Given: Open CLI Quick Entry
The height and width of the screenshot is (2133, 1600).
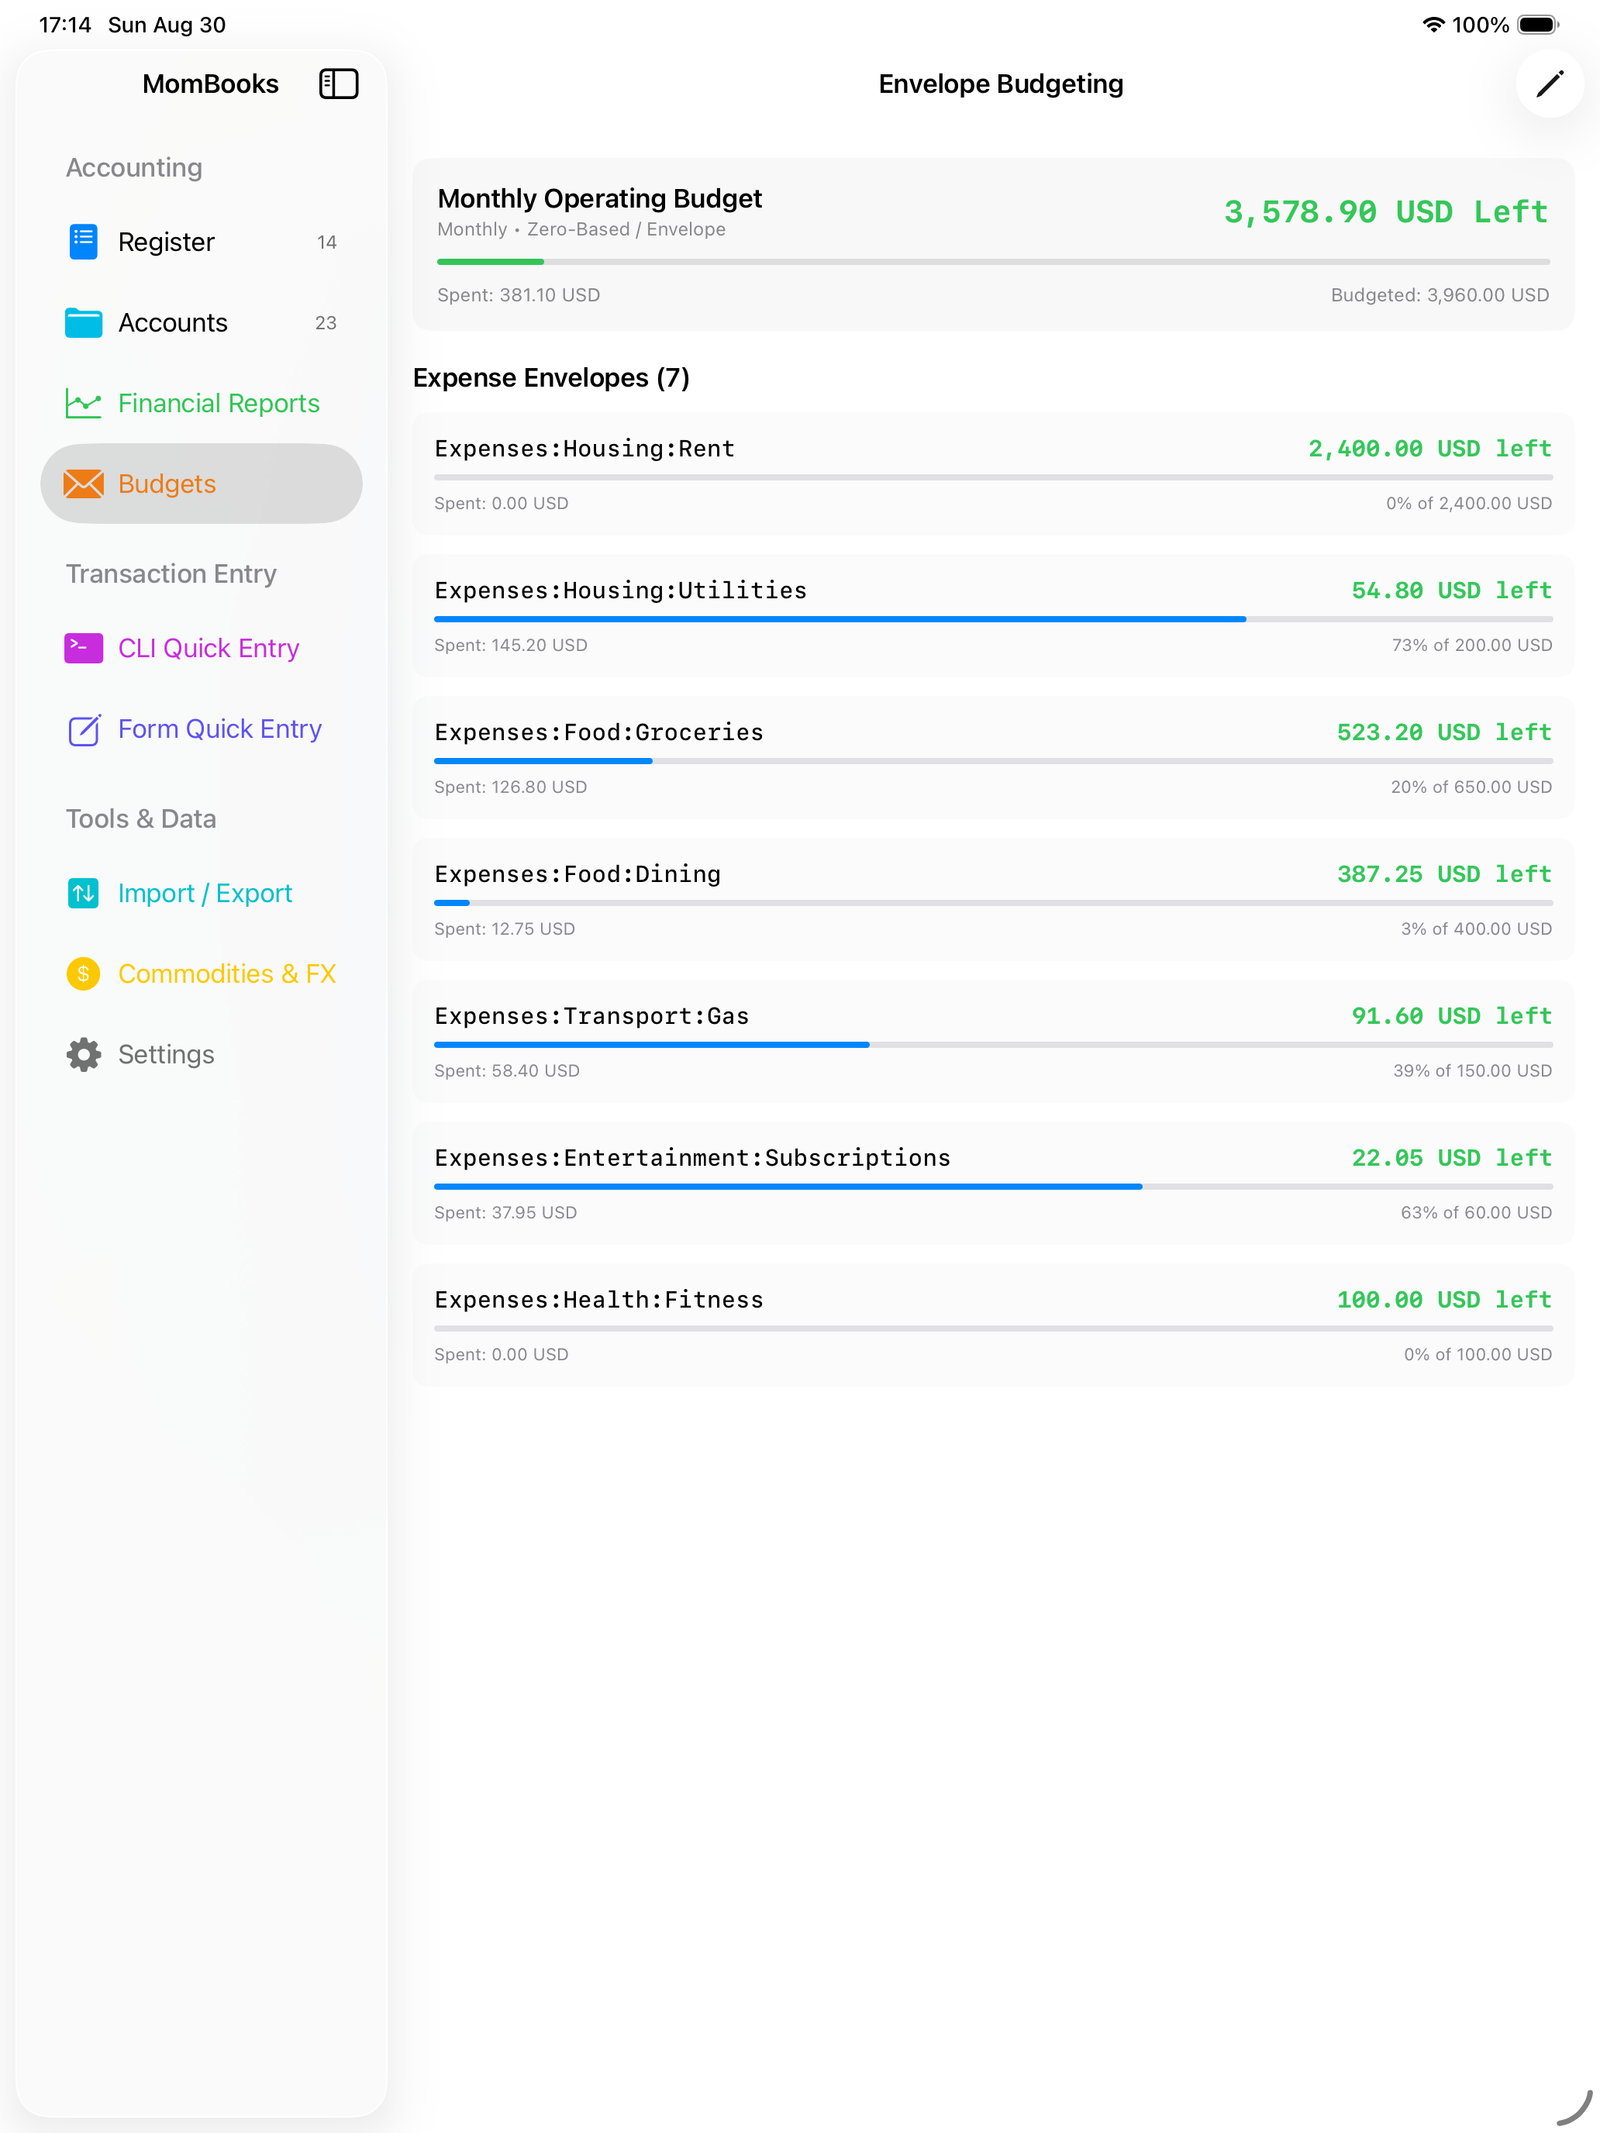Looking at the screenshot, I should [201, 648].
